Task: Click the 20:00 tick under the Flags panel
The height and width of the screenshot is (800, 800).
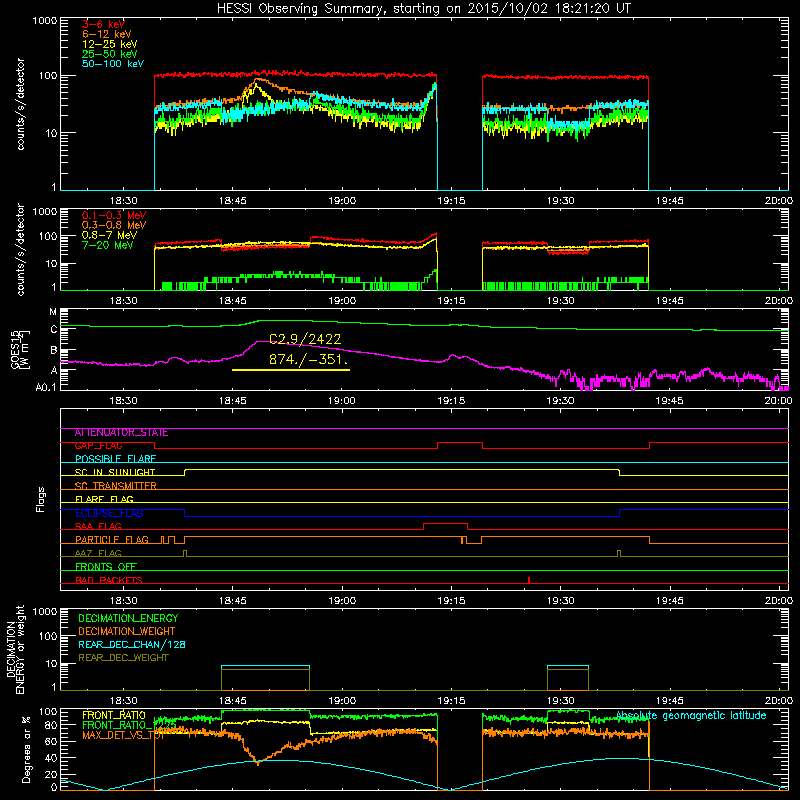Action: [779, 601]
